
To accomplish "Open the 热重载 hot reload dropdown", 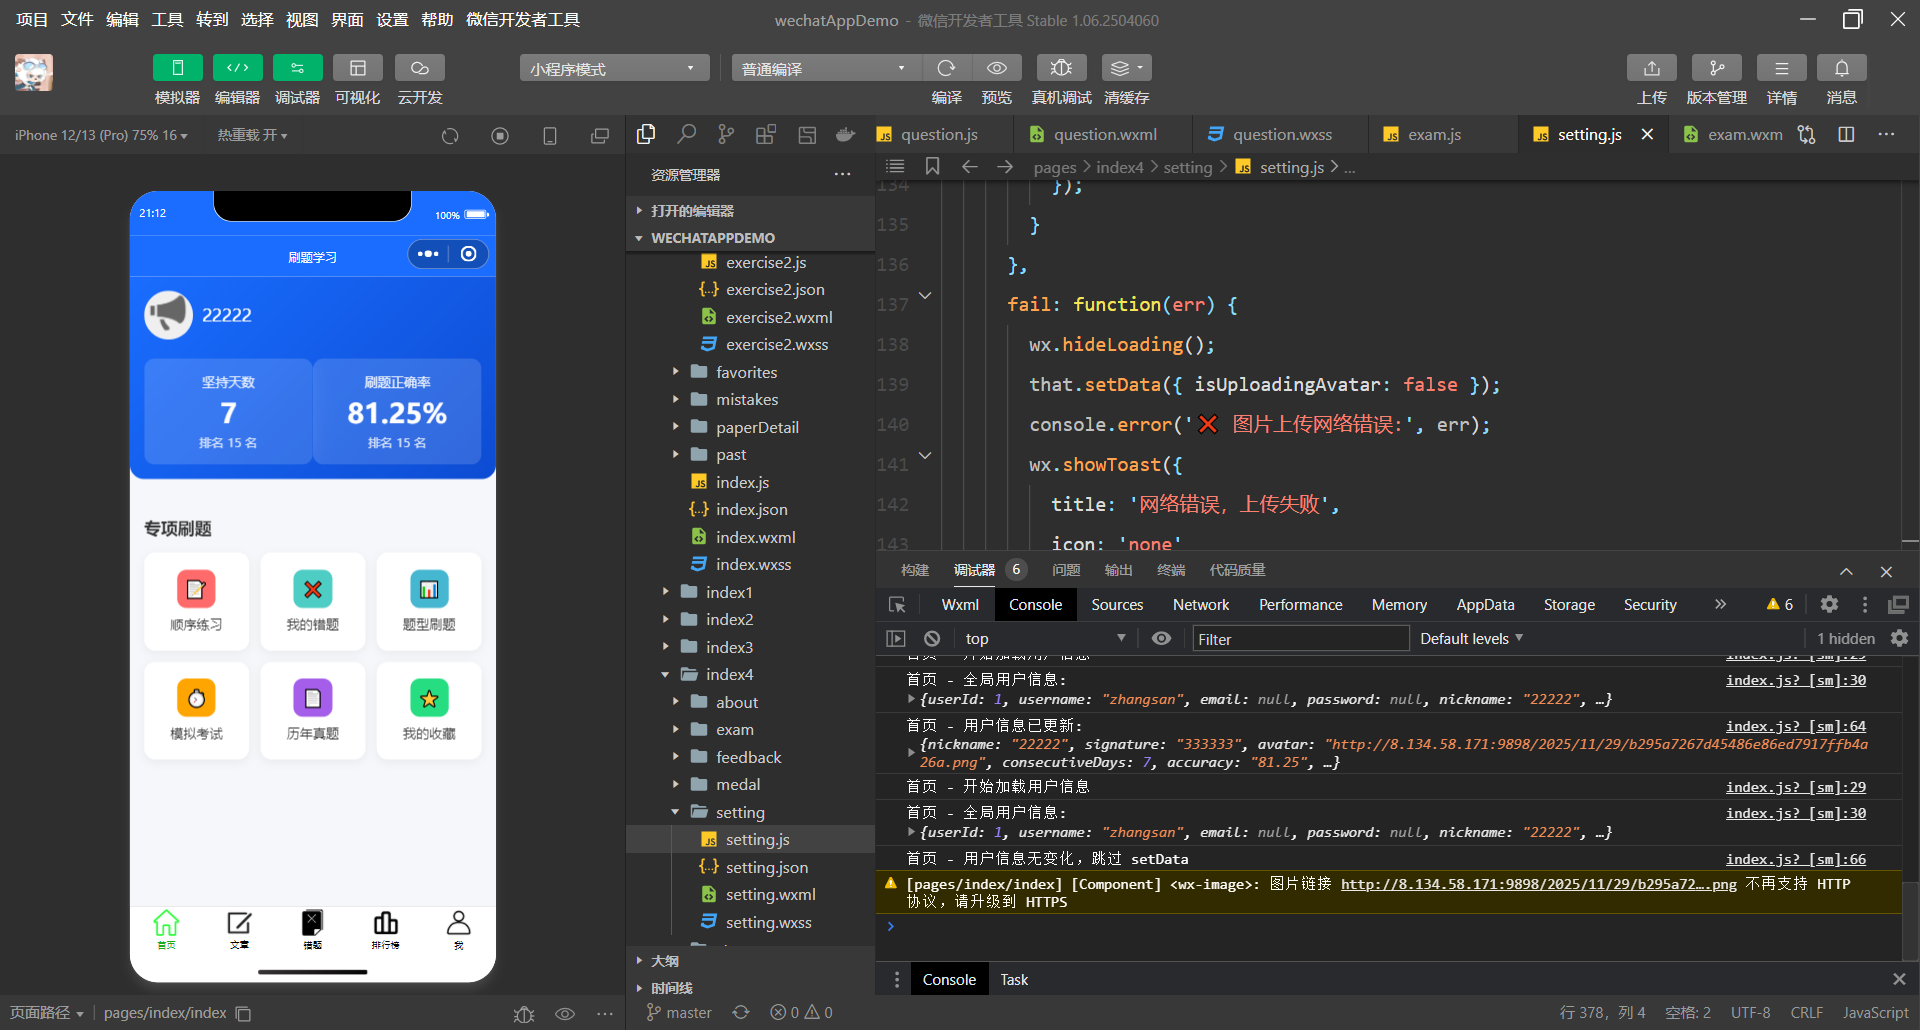I will coord(252,135).
